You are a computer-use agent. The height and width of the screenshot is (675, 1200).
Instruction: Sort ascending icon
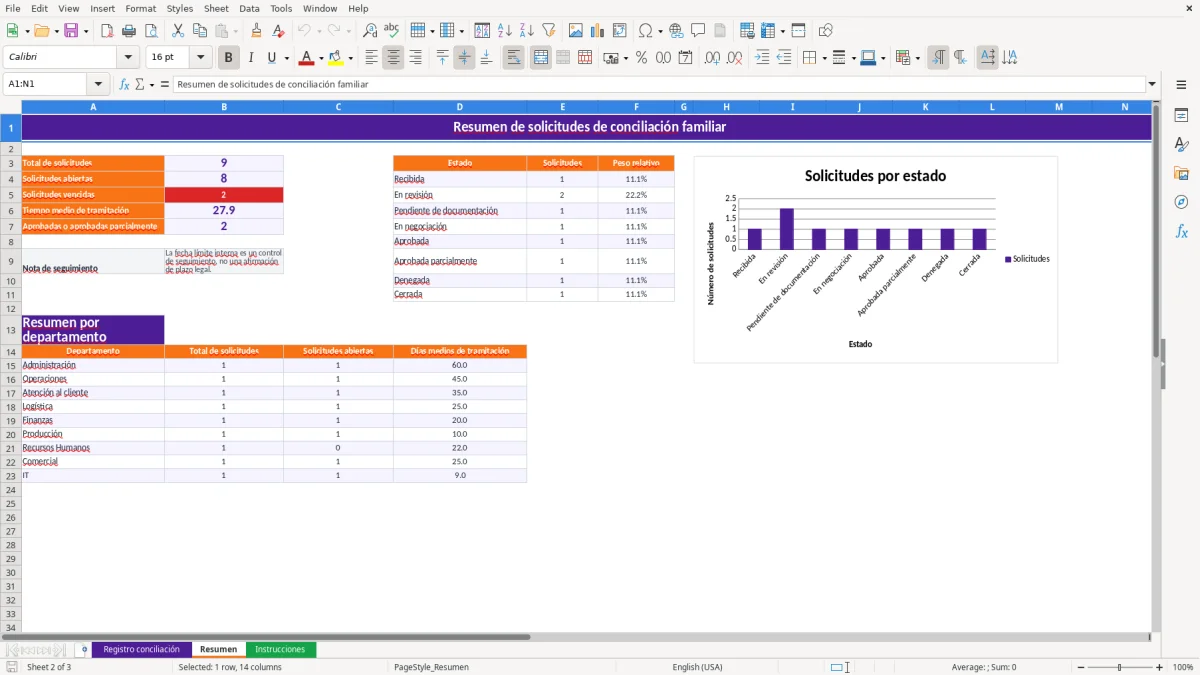click(505, 31)
